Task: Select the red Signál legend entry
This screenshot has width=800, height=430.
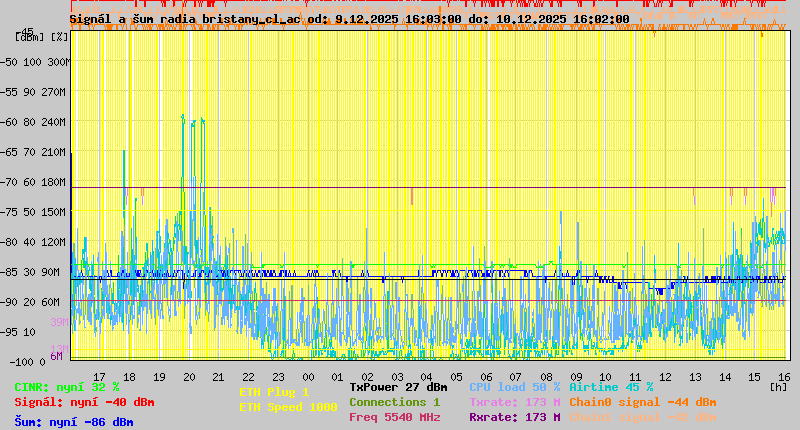Action: coord(84,402)
